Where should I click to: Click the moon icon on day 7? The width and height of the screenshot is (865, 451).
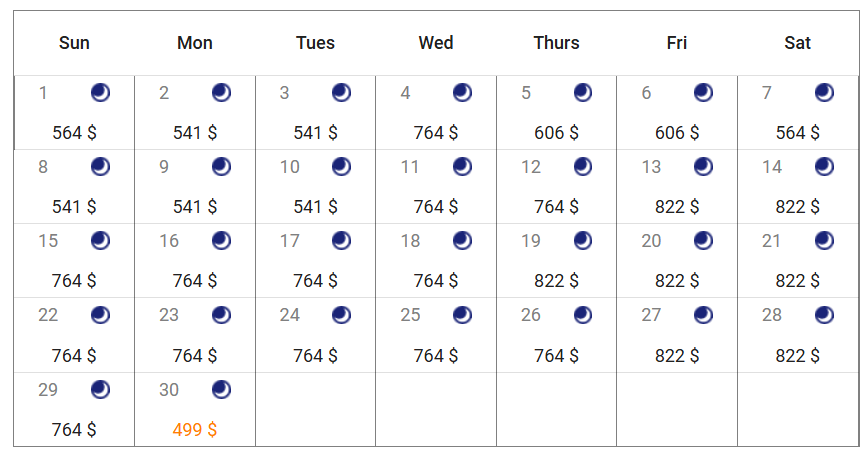[x=824, y=93]
